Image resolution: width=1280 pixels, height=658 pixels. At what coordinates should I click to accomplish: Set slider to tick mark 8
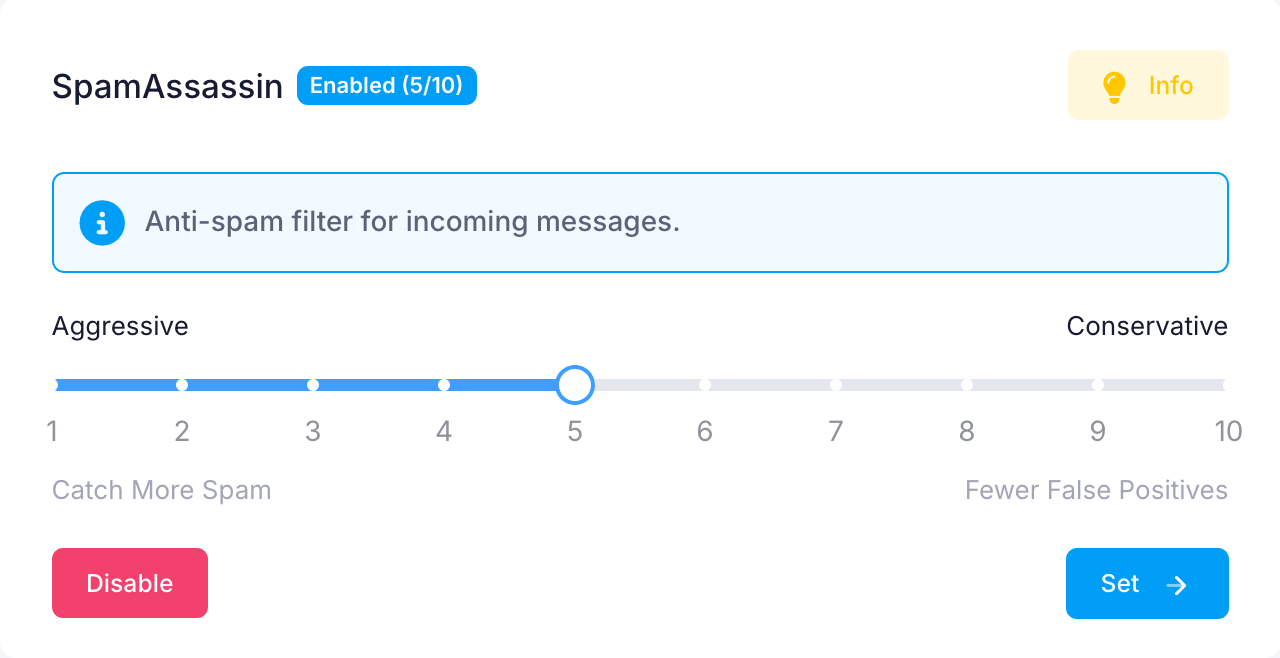pos(967,385)
